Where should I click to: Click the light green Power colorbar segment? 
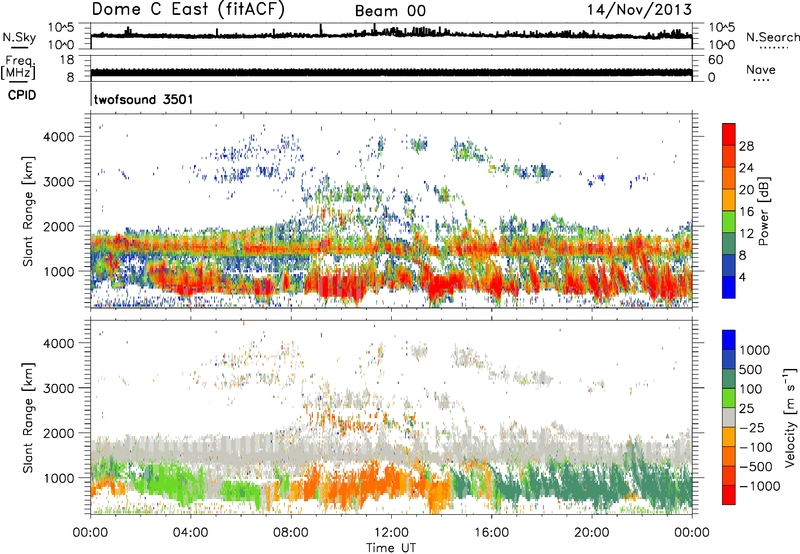pos(729,222)
